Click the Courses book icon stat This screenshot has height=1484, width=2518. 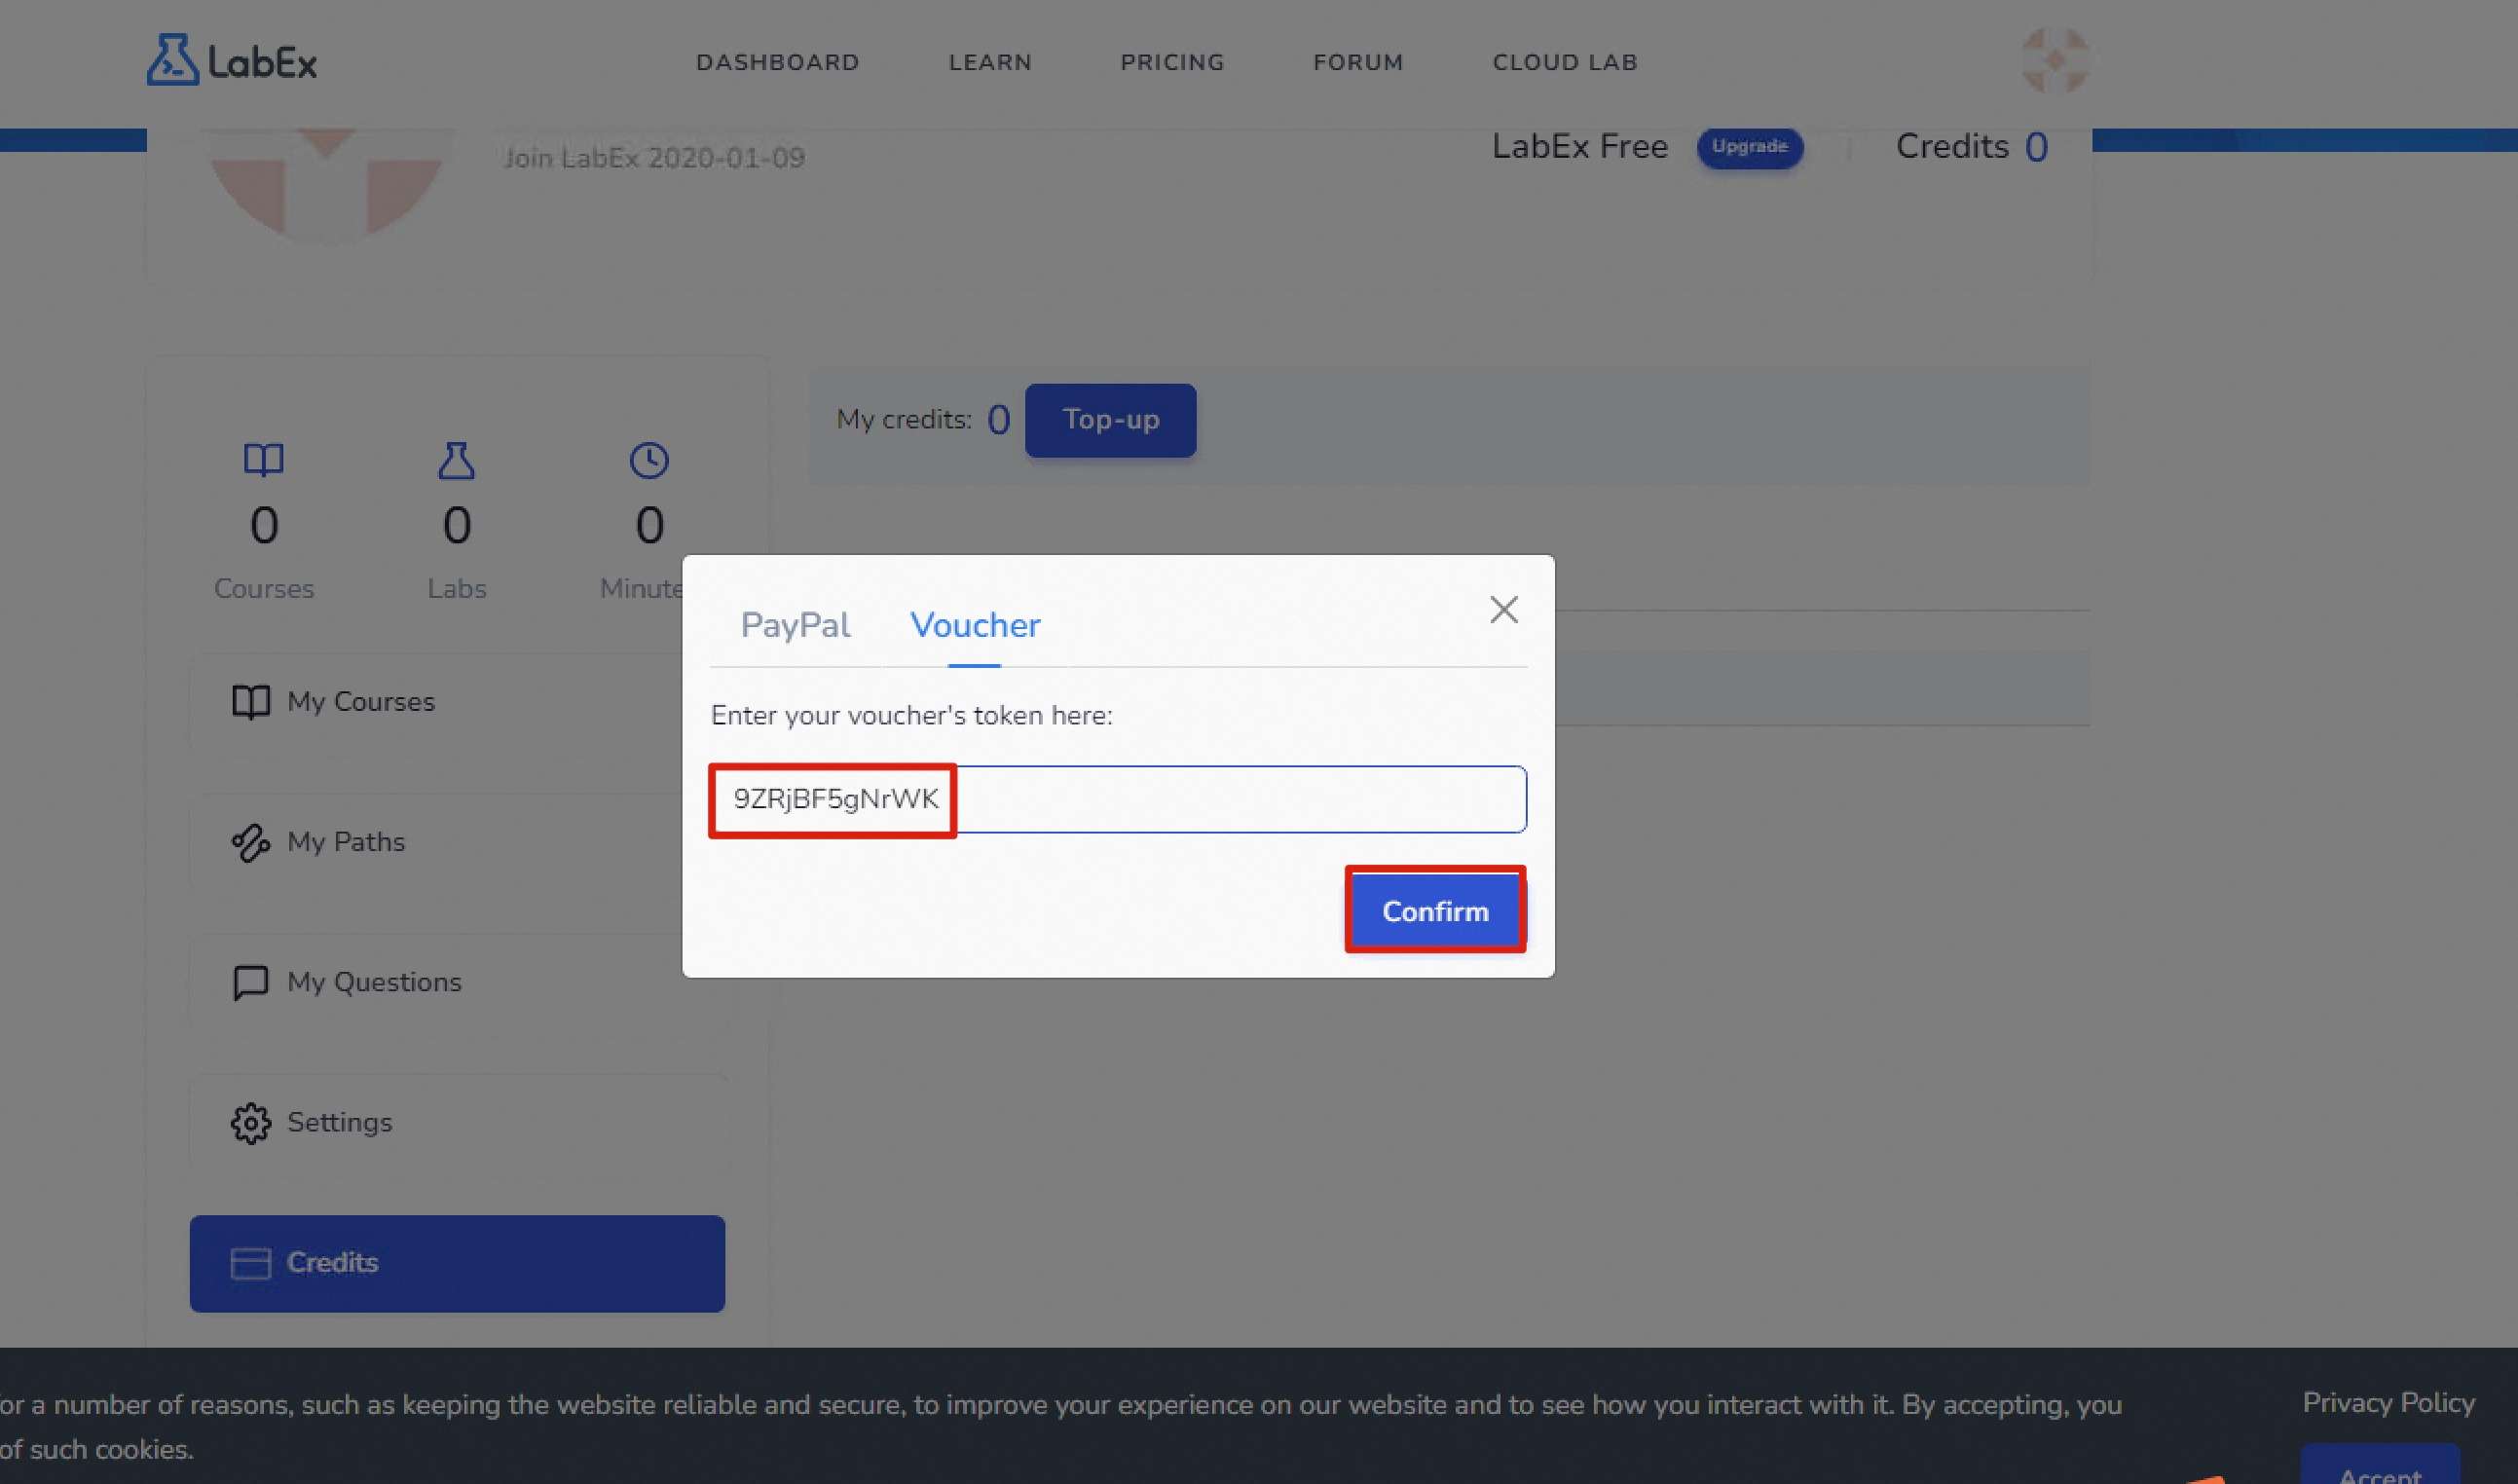pos(264,460)
